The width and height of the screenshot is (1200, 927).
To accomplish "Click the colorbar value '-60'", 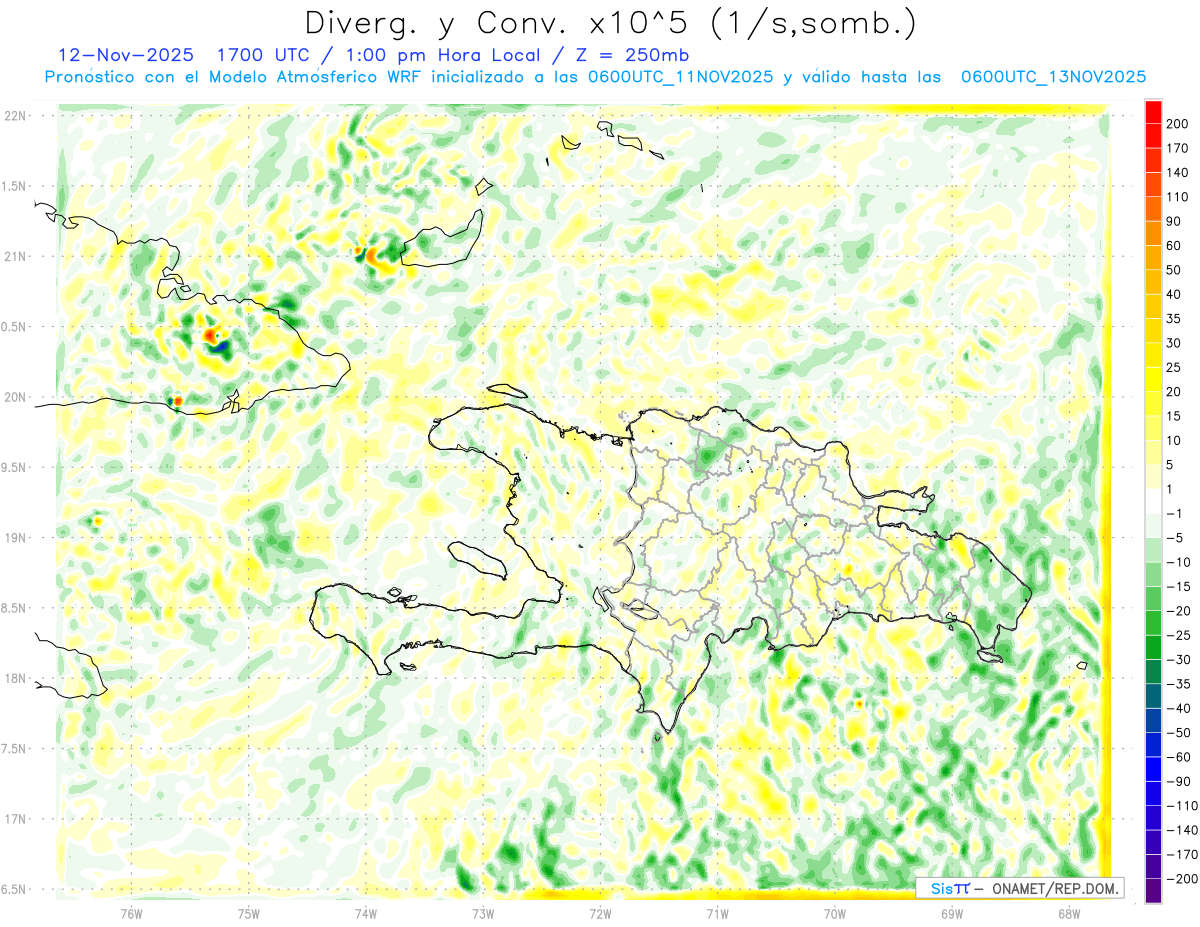I will coord(1179,757).
